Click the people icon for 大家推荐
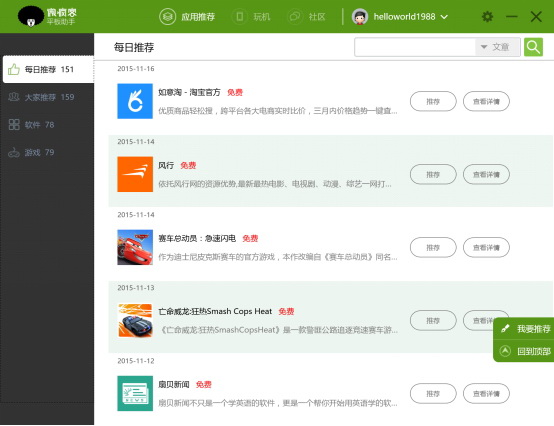 [14, 96]
